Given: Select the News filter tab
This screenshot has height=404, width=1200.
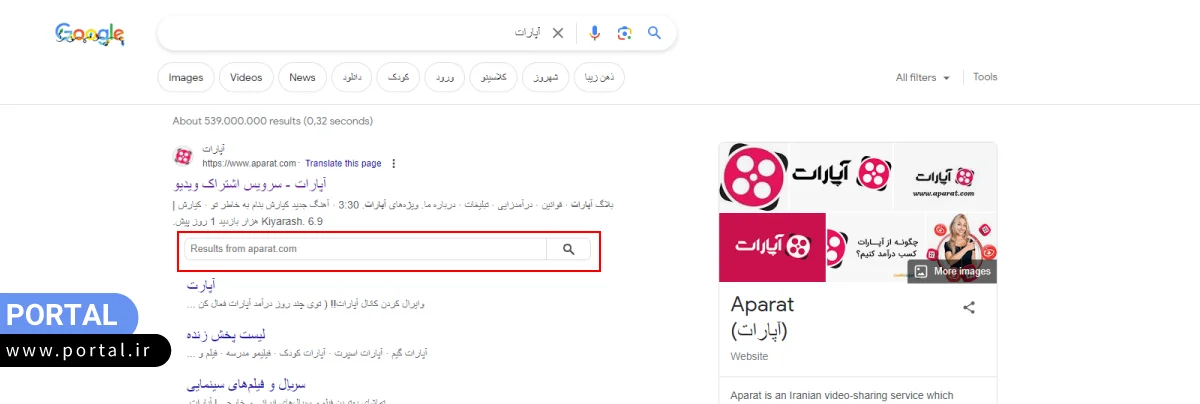Looking at the screenshot, I should coord(303,77).
